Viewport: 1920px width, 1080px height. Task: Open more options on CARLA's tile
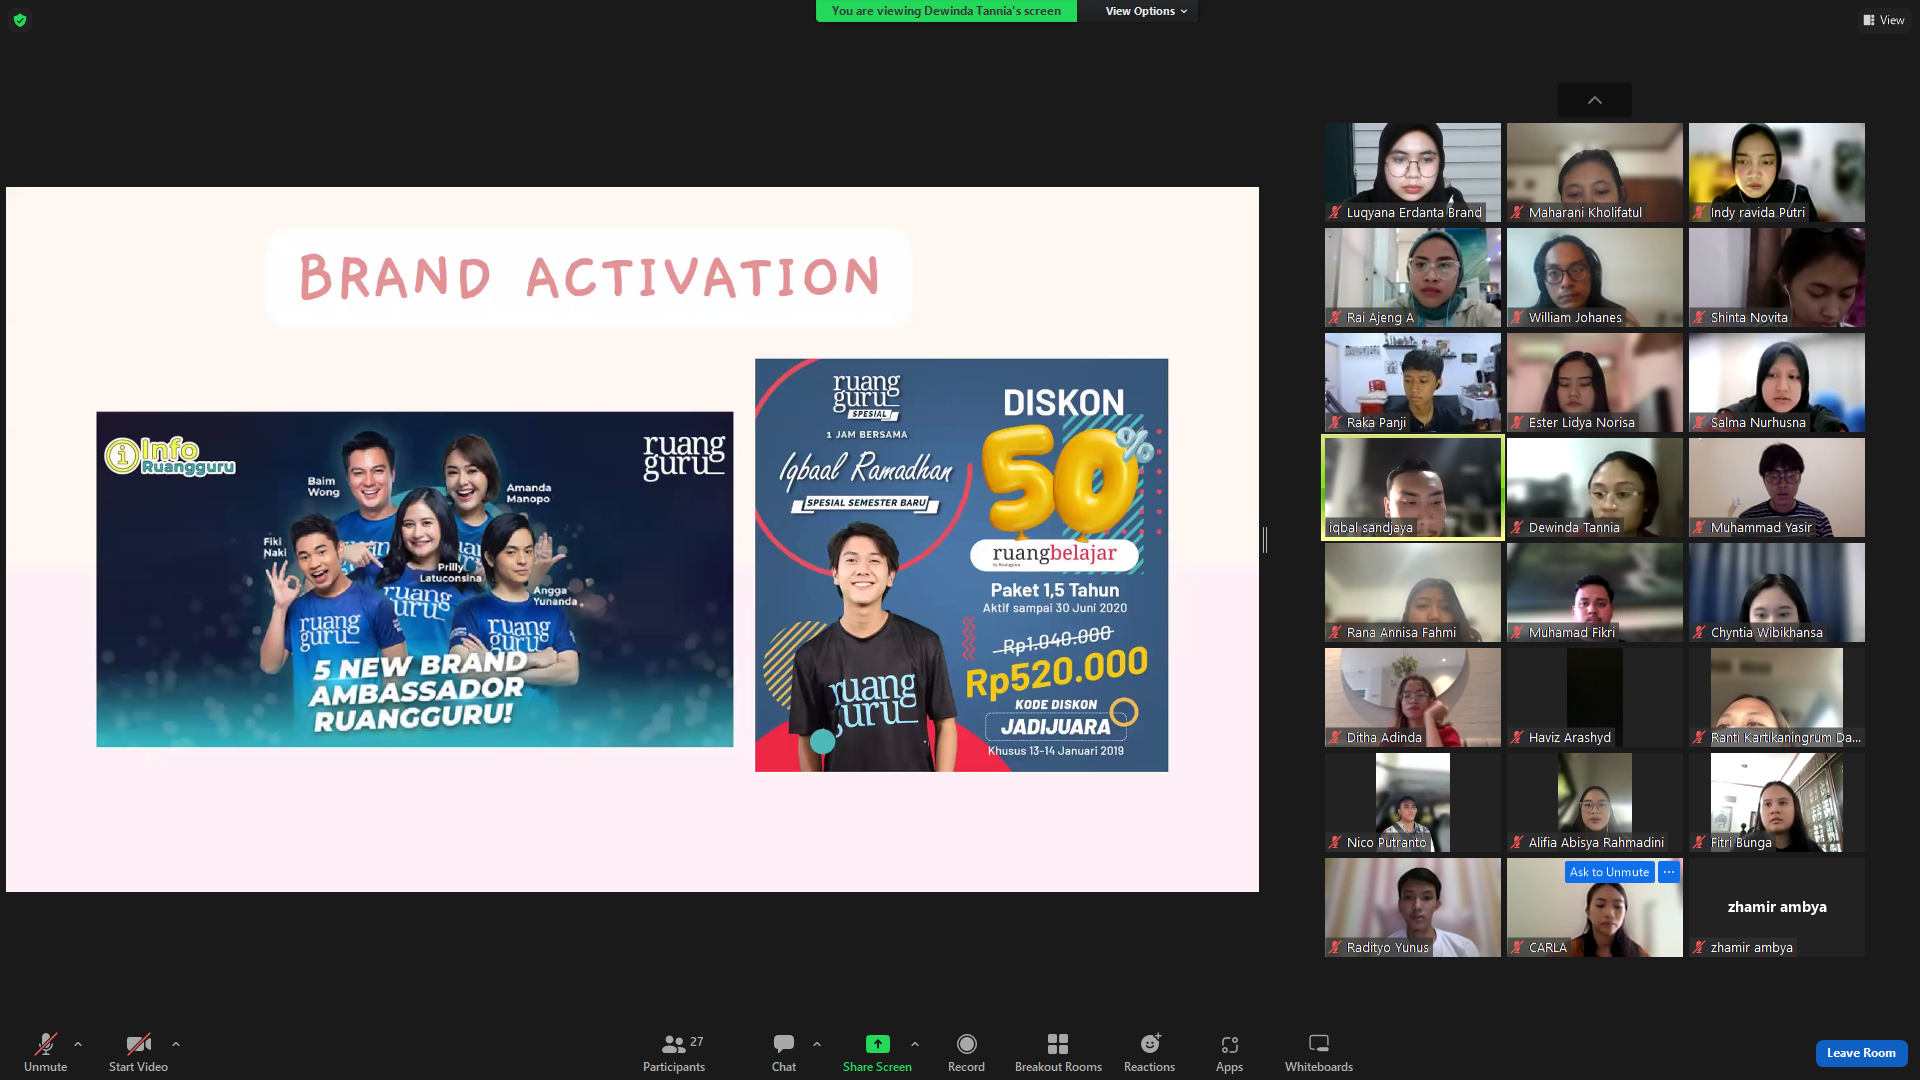pos(1669,872)
